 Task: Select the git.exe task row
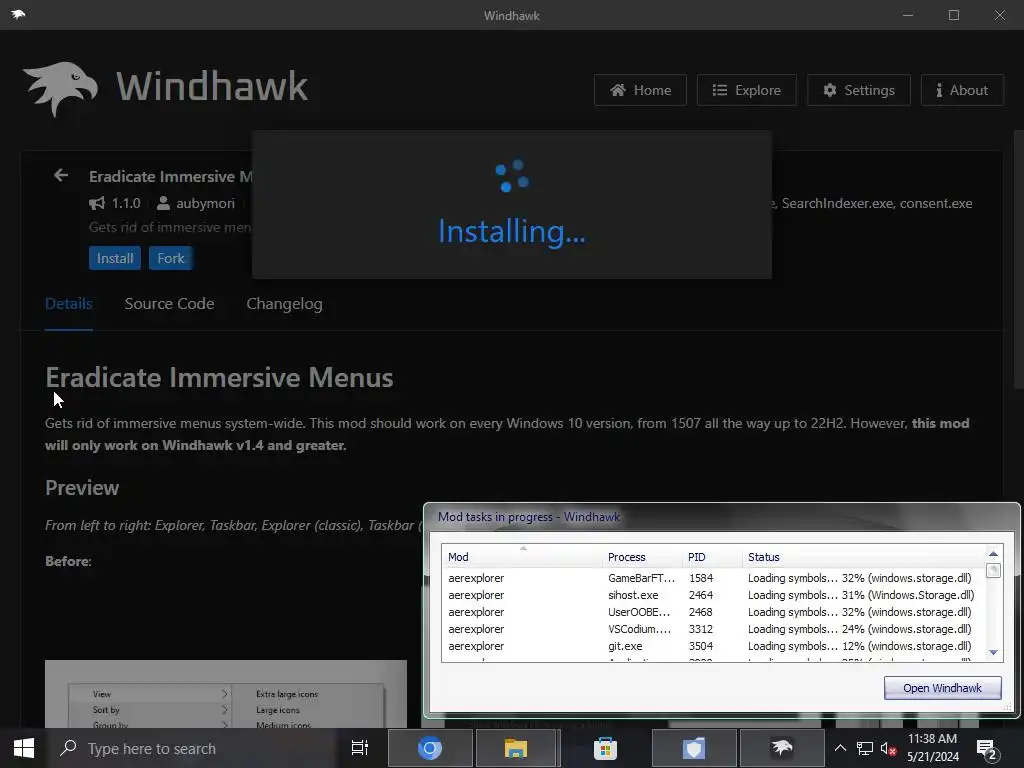(x=712, y=646)
